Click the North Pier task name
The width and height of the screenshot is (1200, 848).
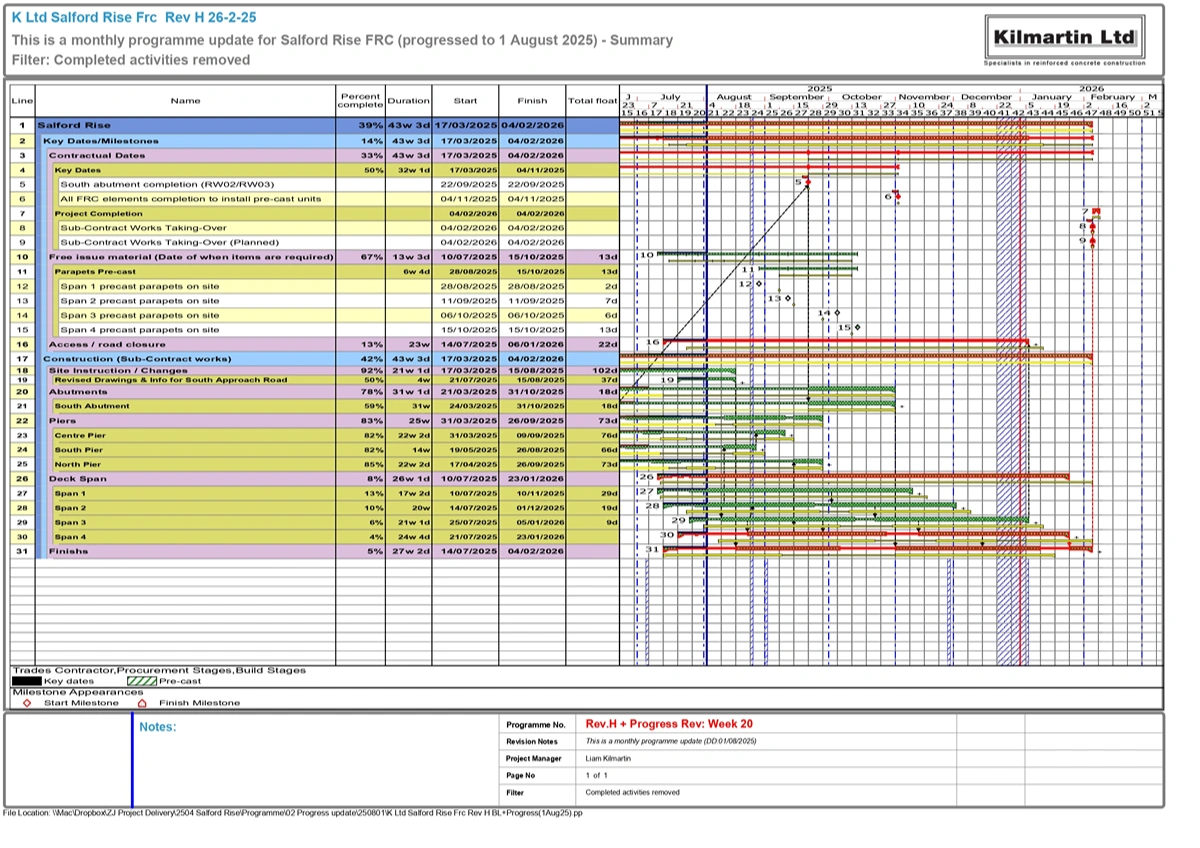point(78,464)
